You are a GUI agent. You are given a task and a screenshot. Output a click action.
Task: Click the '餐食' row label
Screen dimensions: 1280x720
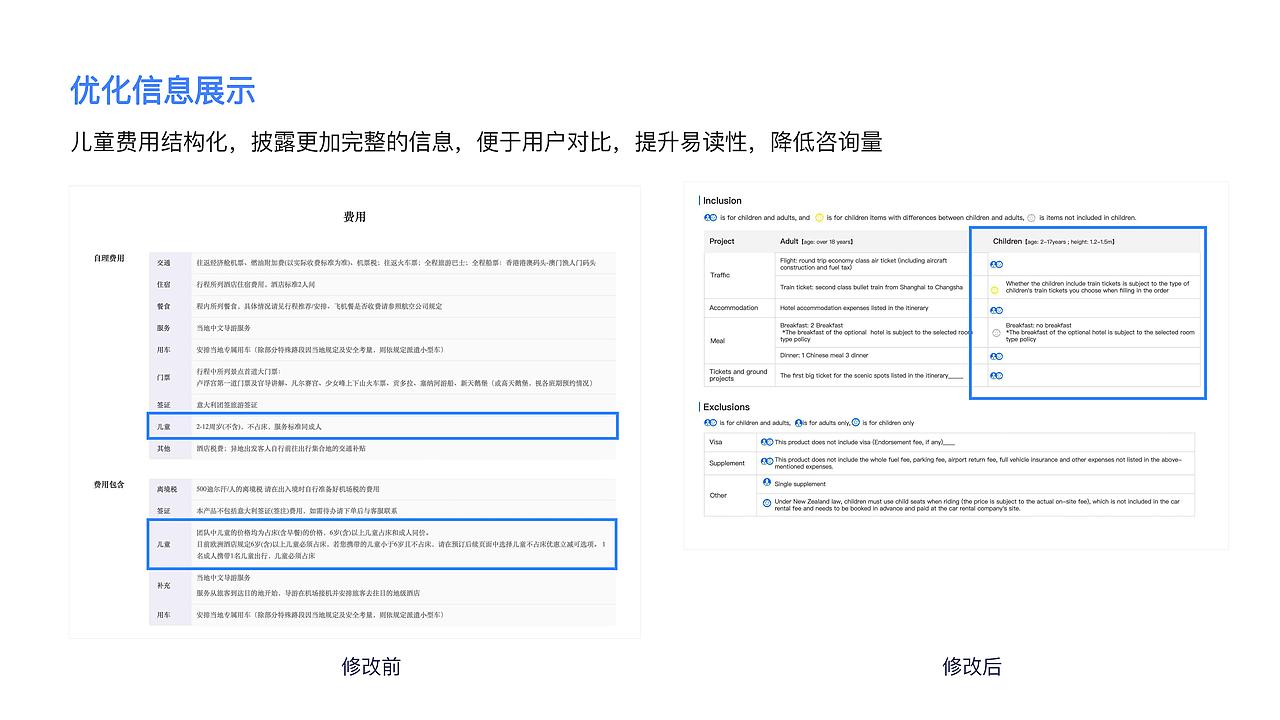click(x=163, y=307)
